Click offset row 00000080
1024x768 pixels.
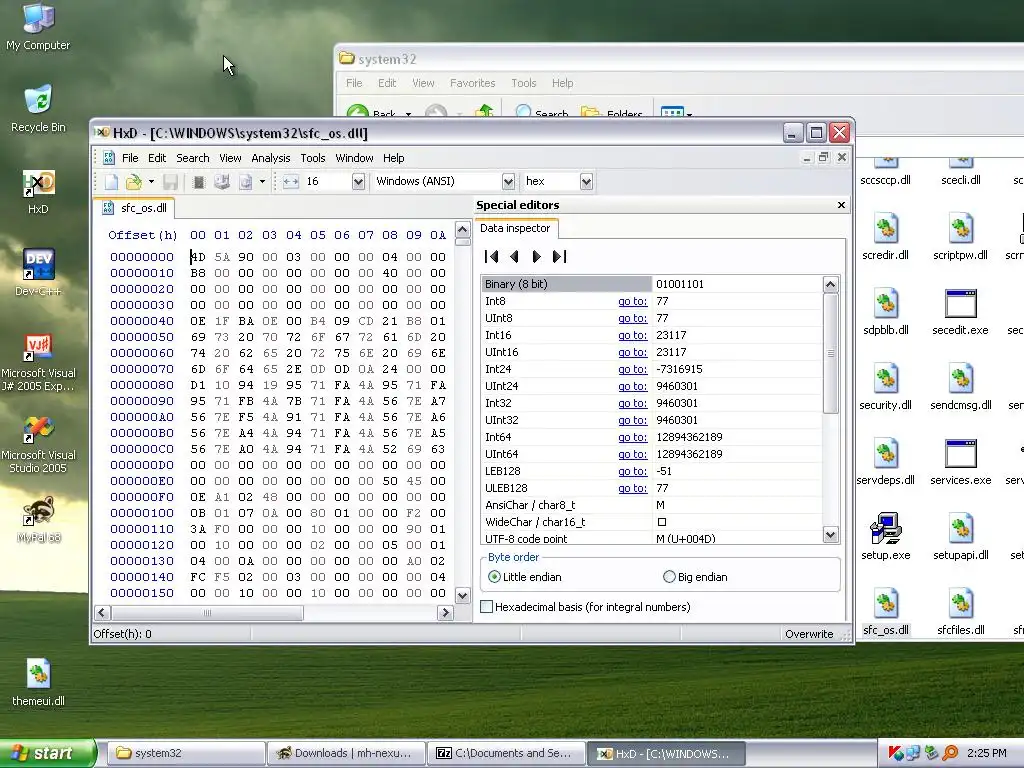[x=142, y=385]
